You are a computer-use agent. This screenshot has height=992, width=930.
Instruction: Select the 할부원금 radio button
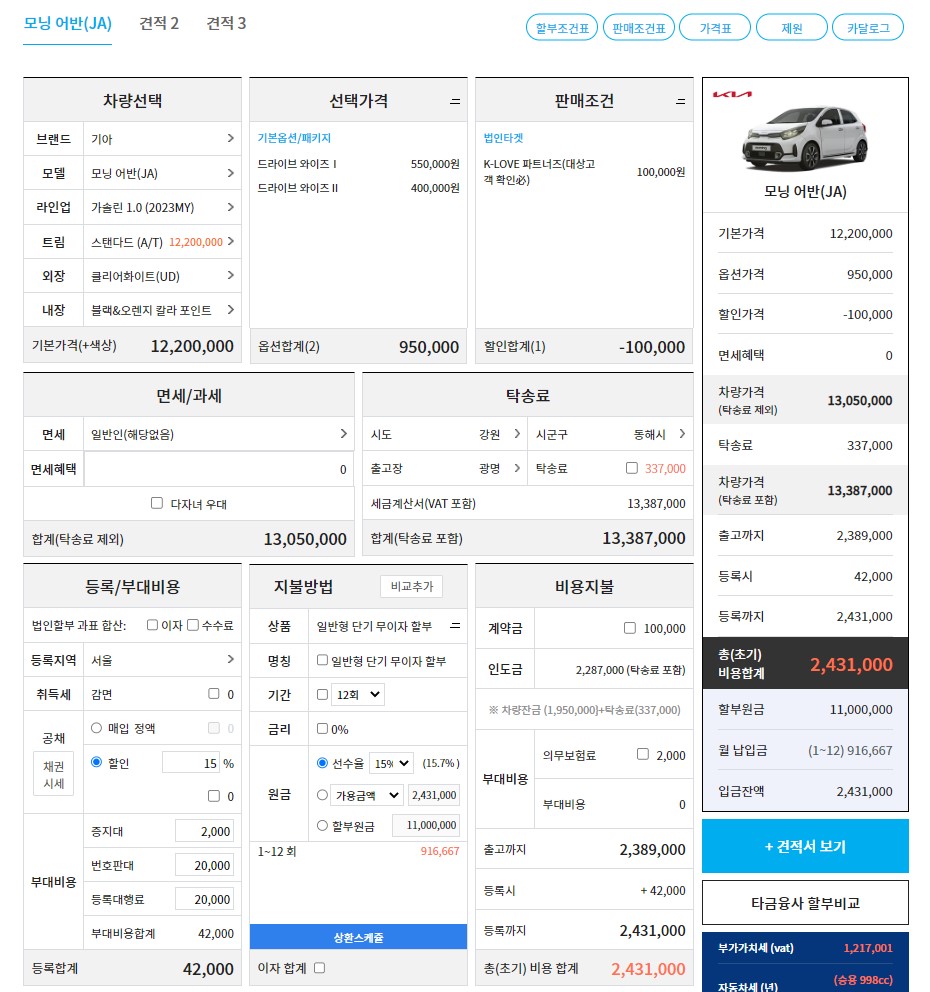tap(322, 826)
